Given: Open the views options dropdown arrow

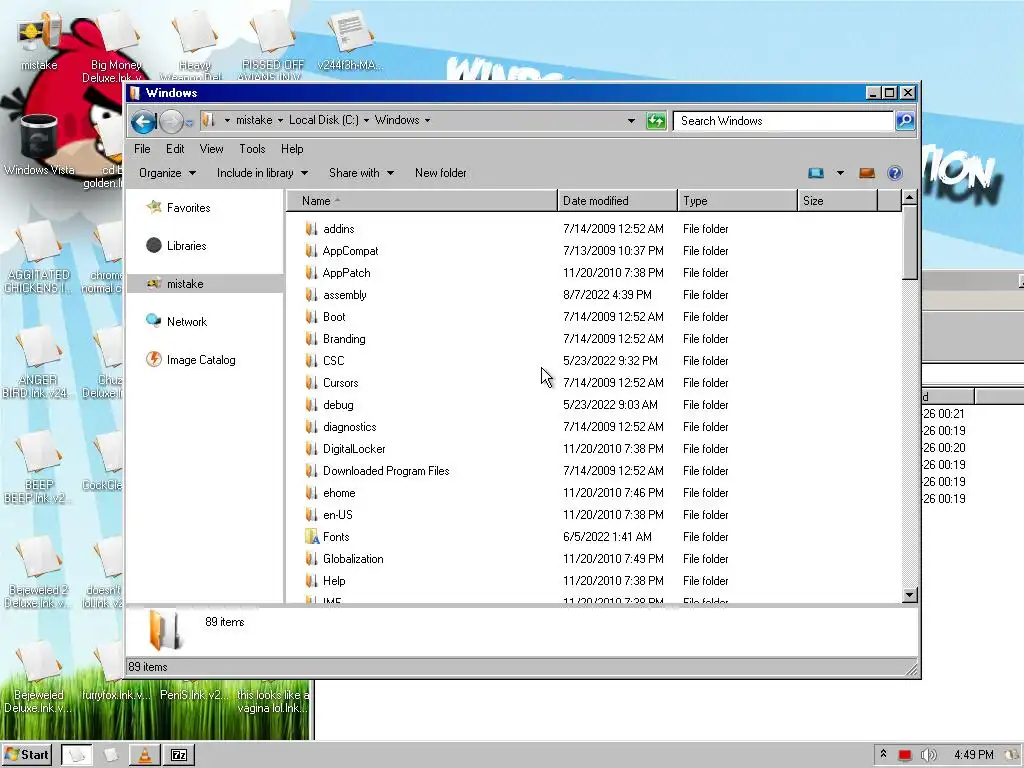Looking at the screenshot, I should pos(840,173).
